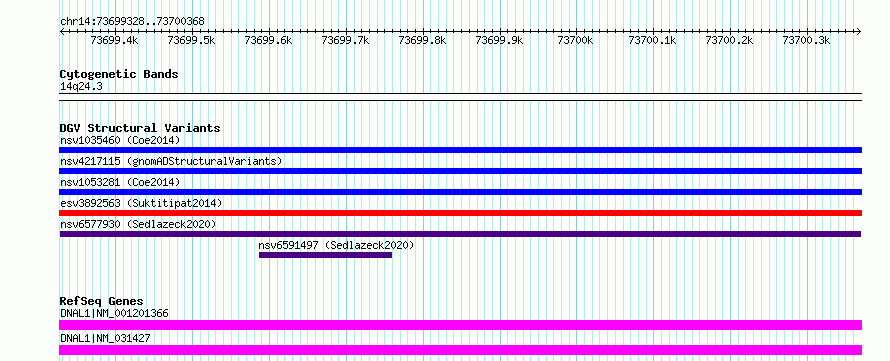This screenshot has width=890, height=361.
Task: Click the Cytogenetic Bands track title
Action: coord(119,74)
